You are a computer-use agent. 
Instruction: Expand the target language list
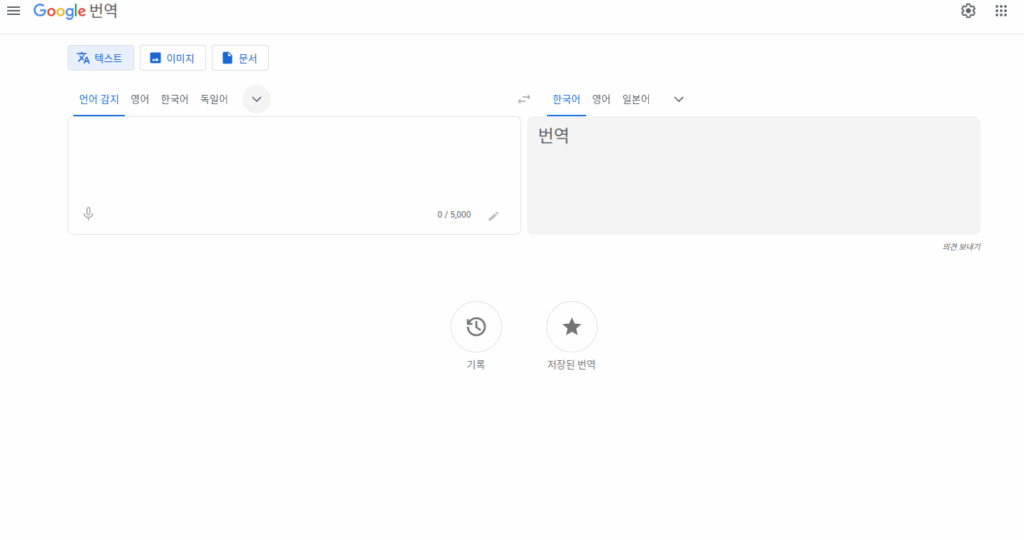(x=679, y=99)
